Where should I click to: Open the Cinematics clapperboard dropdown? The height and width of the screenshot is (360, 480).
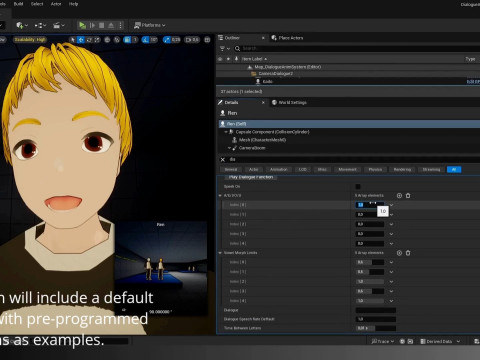59,25
